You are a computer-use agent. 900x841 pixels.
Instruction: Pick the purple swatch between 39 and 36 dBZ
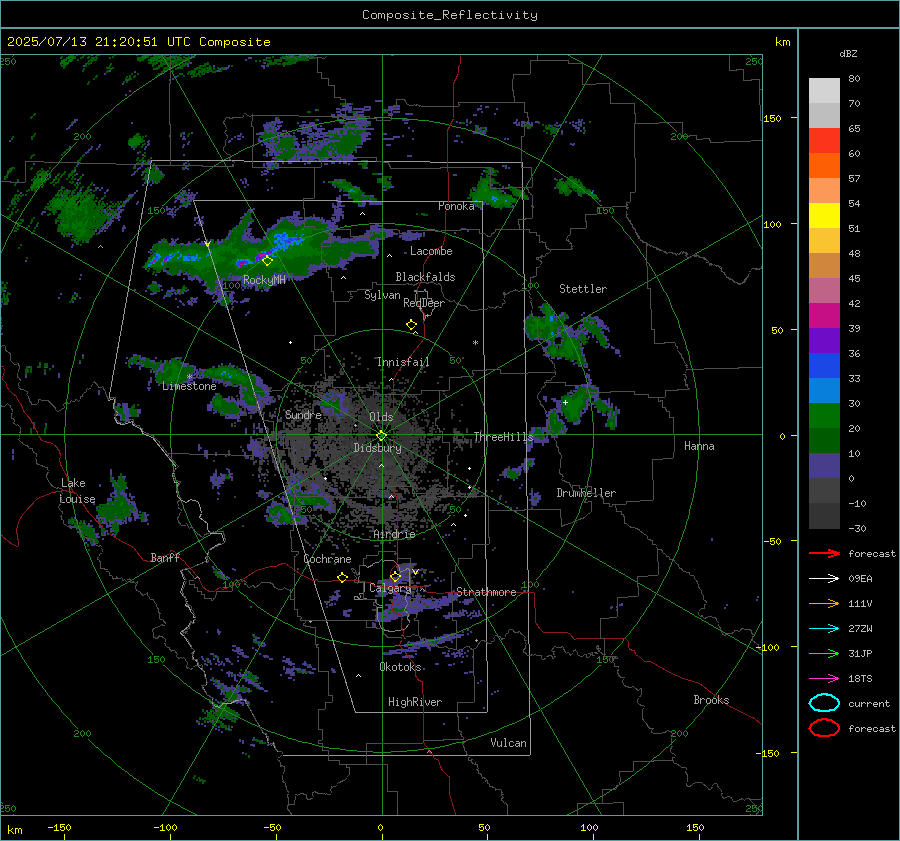824,340
